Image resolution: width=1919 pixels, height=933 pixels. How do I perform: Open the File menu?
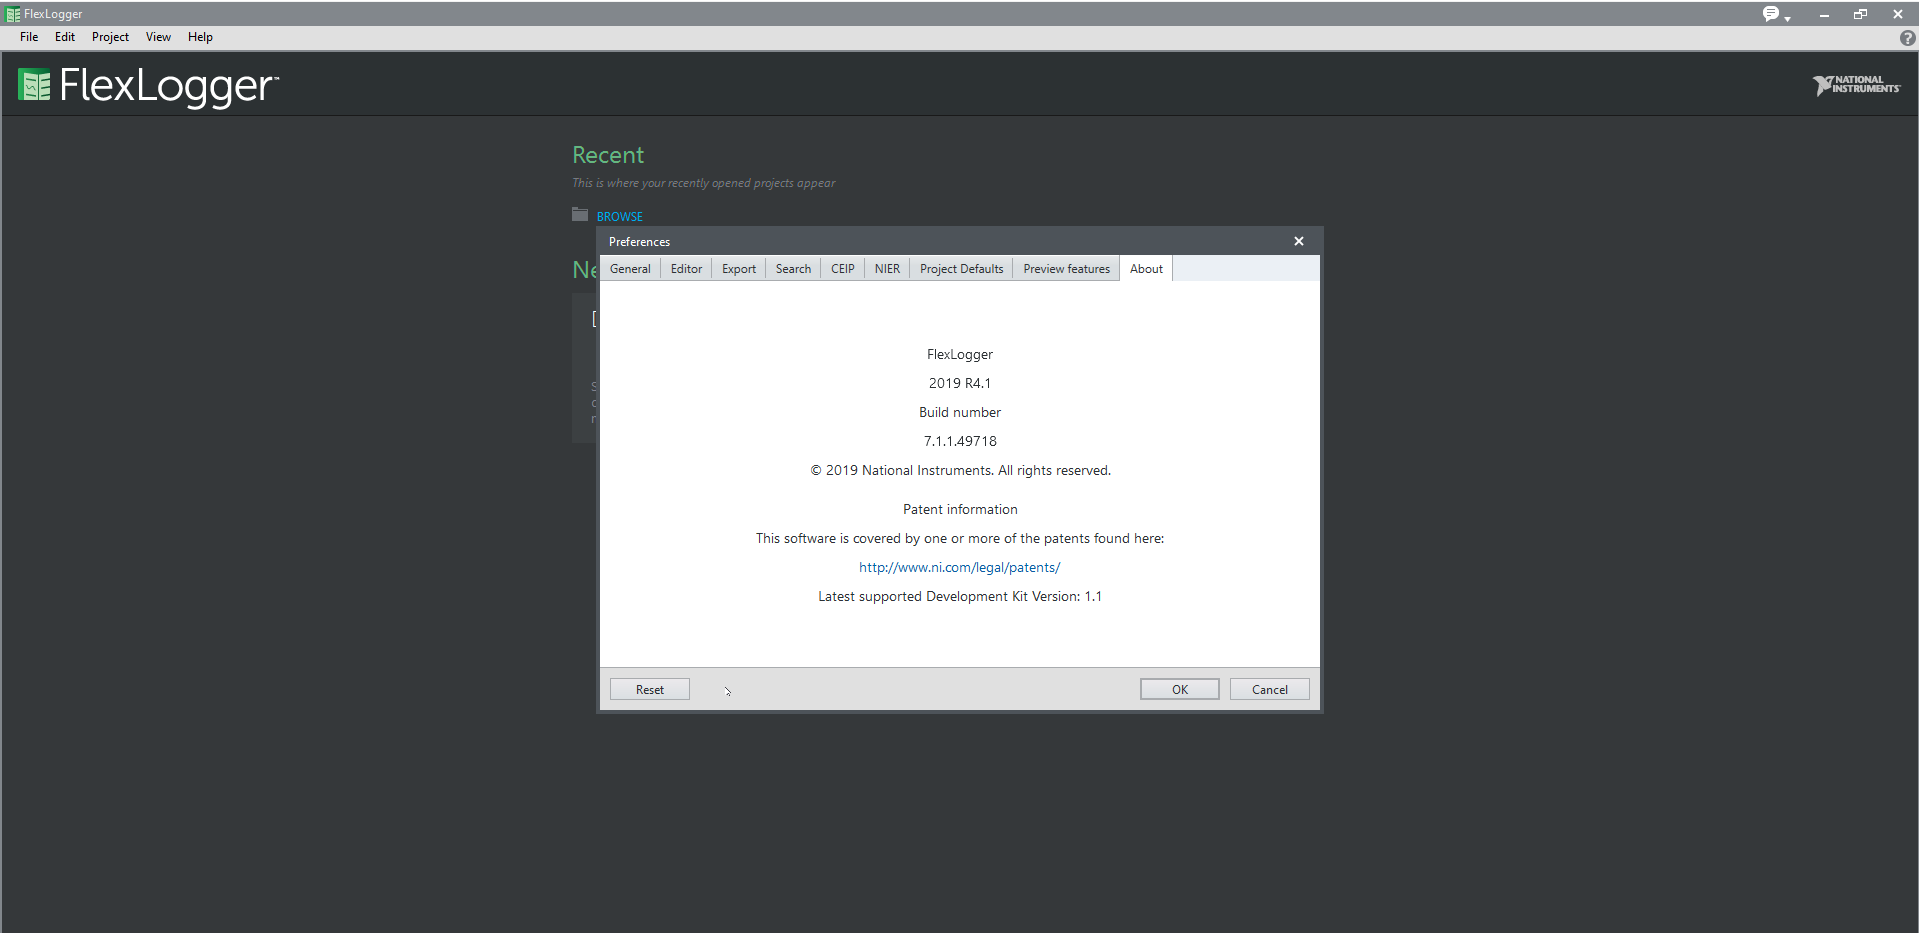click(29, 37)
